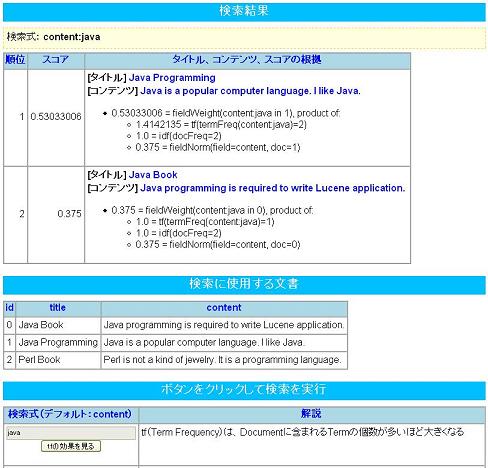
Task: Click the second result's content about Lucene application
Action: tap(273, 188)
